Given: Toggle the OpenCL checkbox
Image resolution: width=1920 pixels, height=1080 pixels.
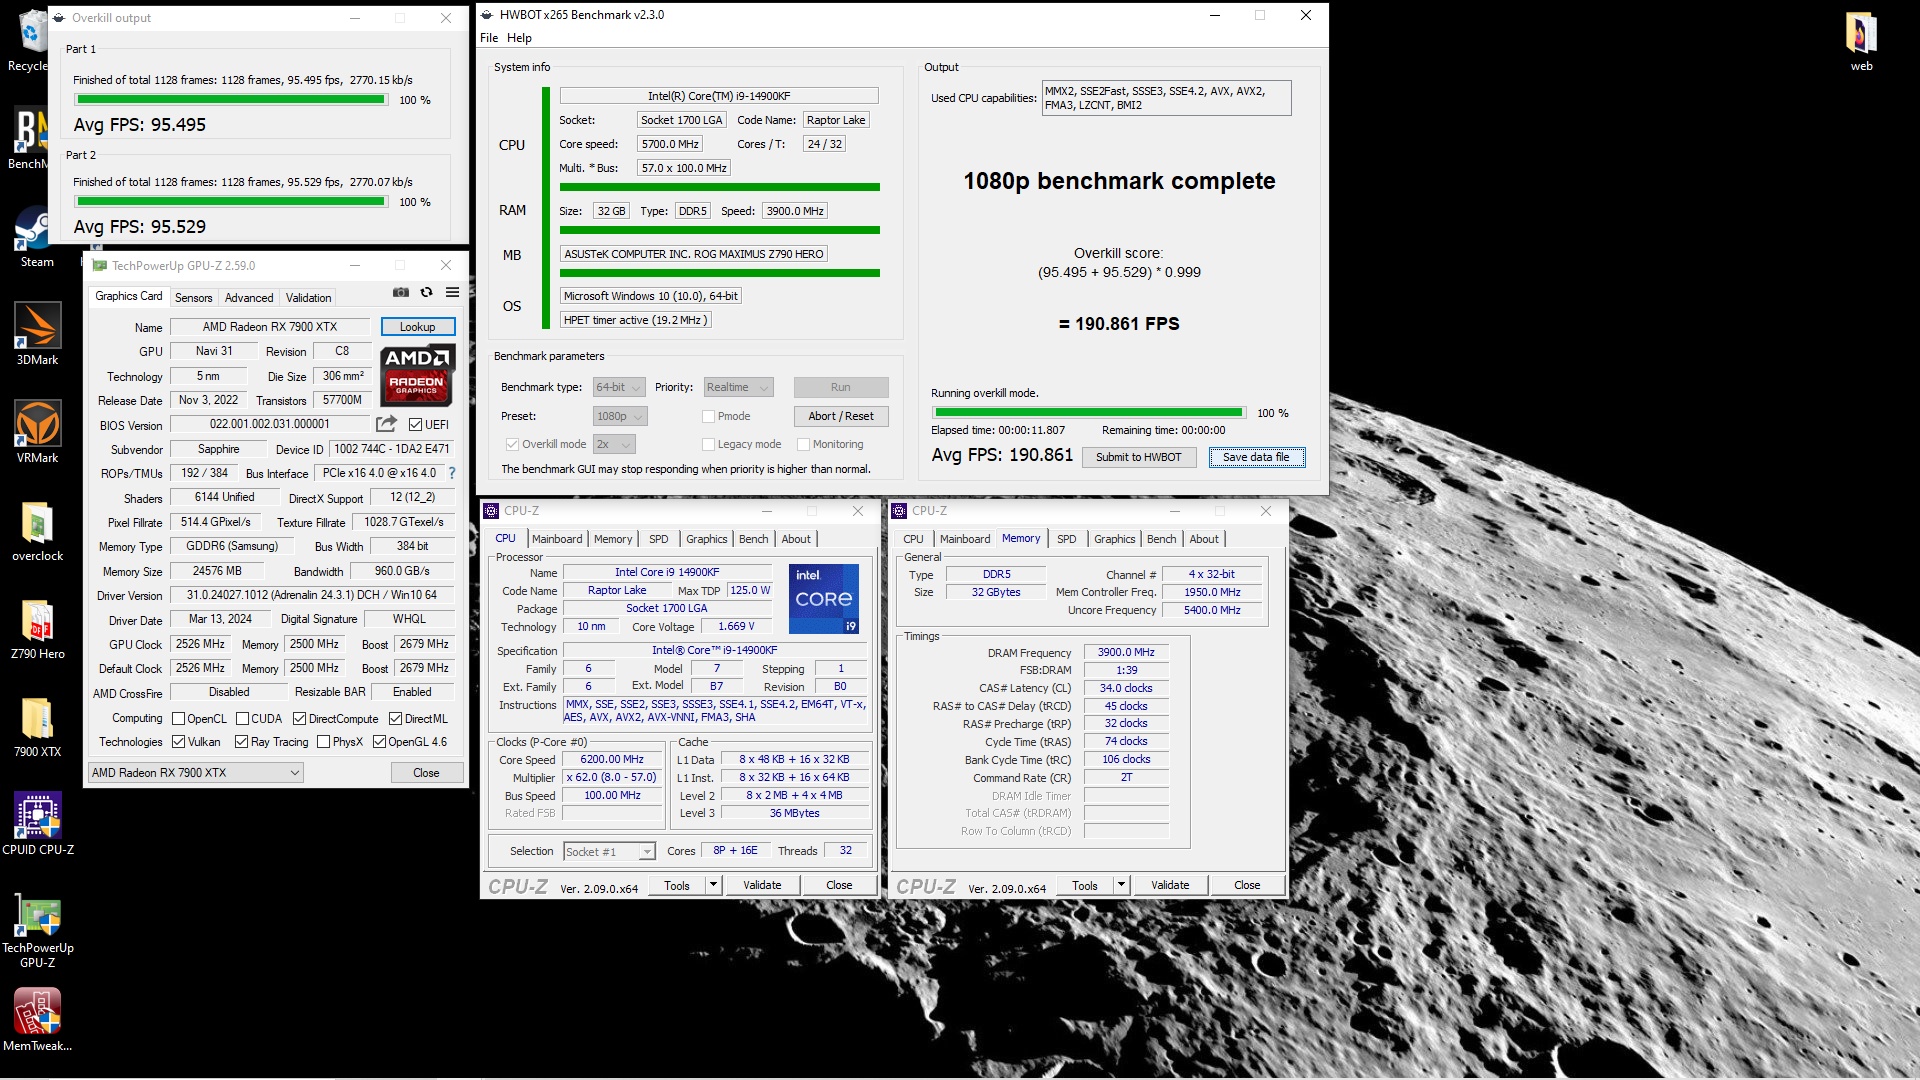Looking at the screenshot, I should (x=179, y=719).
